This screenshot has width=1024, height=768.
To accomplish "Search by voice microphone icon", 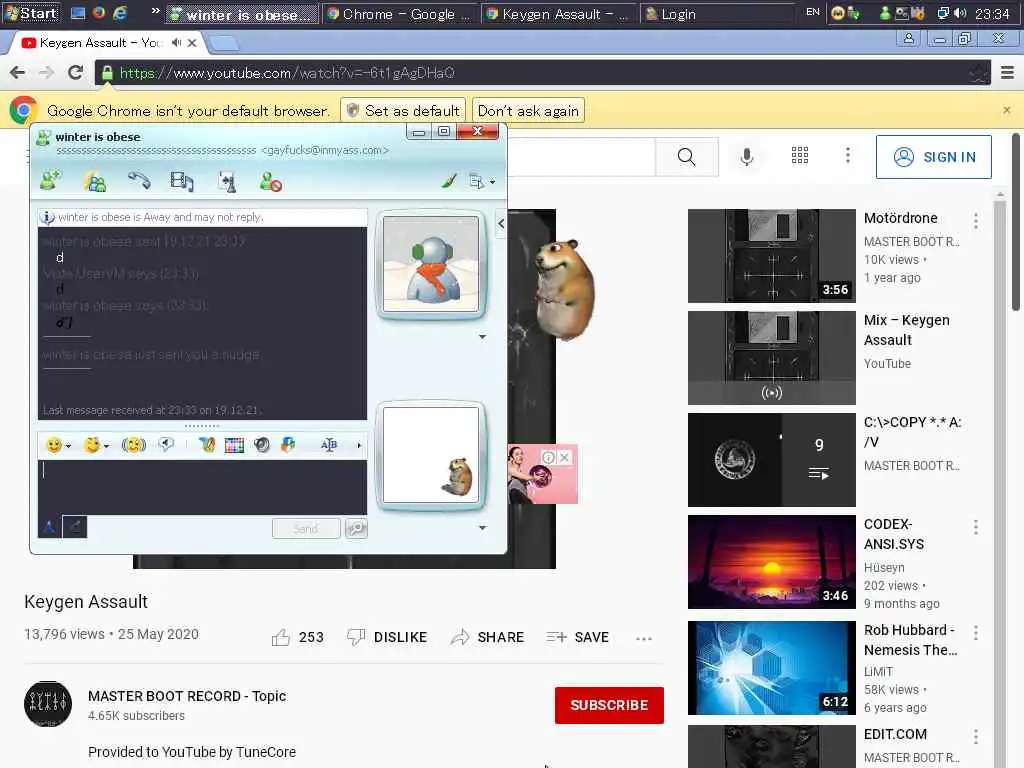I will click(x=747, y=157).
